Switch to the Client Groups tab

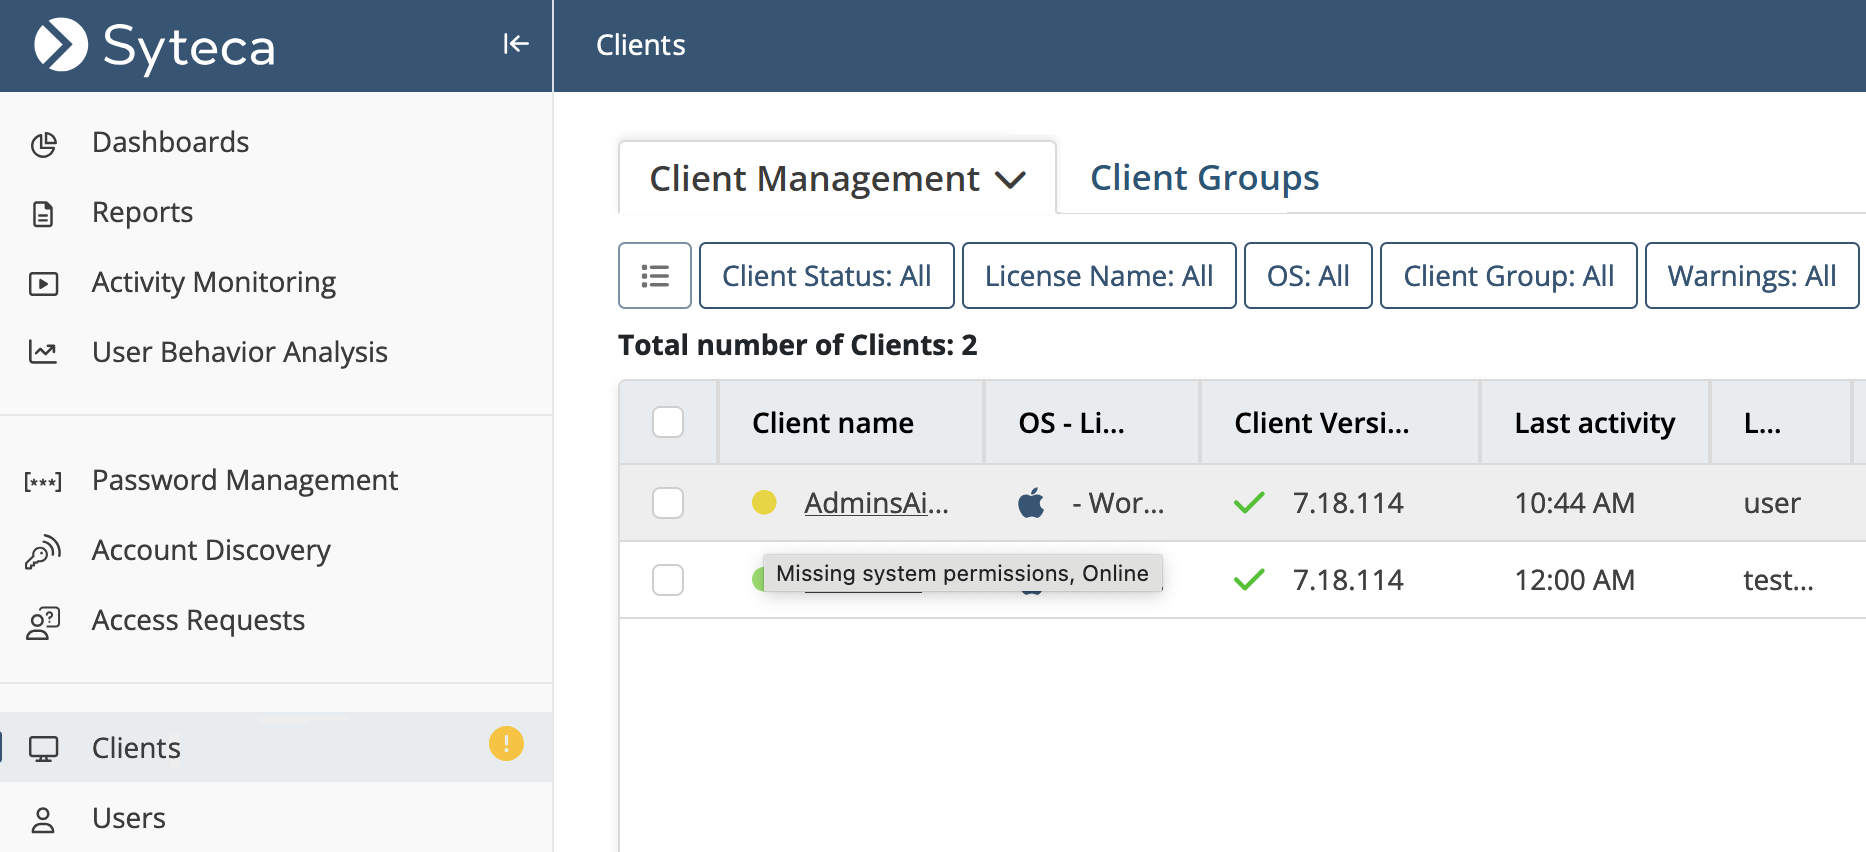[x=1204, y=178]
